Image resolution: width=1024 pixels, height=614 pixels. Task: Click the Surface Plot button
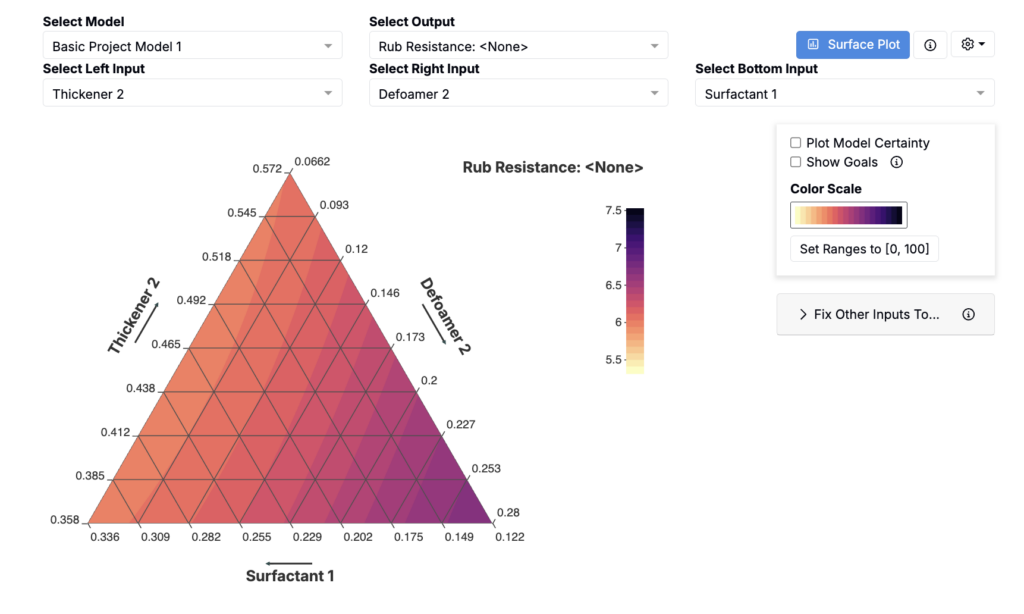852,44
